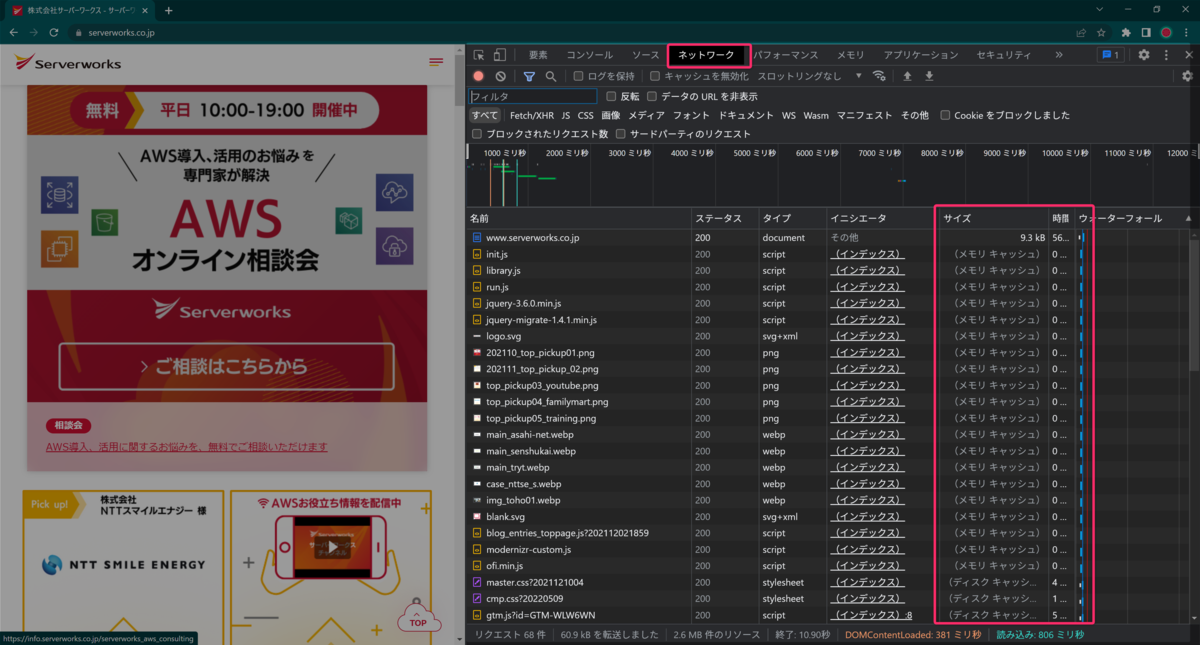Viewport: 1200px width, 645px height.
Task: Check the 反転 checkbox
Action: coord(611,97)
